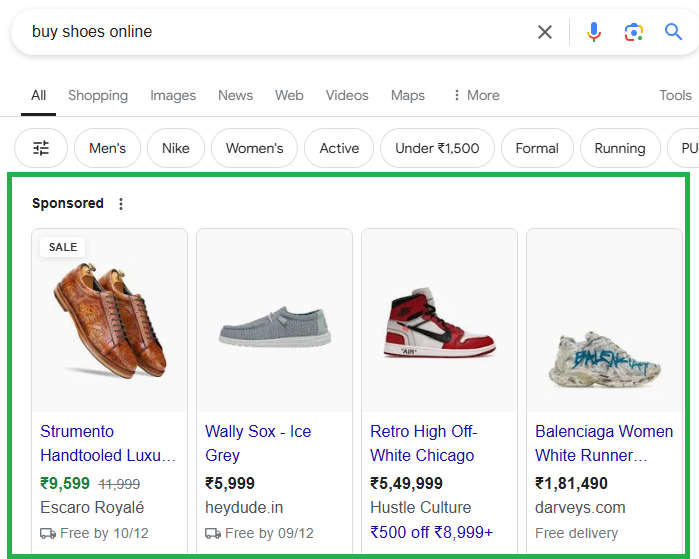Clear the search box with the X icon
The width and height of the screenshot is (699, 559).
pyautogui.click(x=545, y=32)
